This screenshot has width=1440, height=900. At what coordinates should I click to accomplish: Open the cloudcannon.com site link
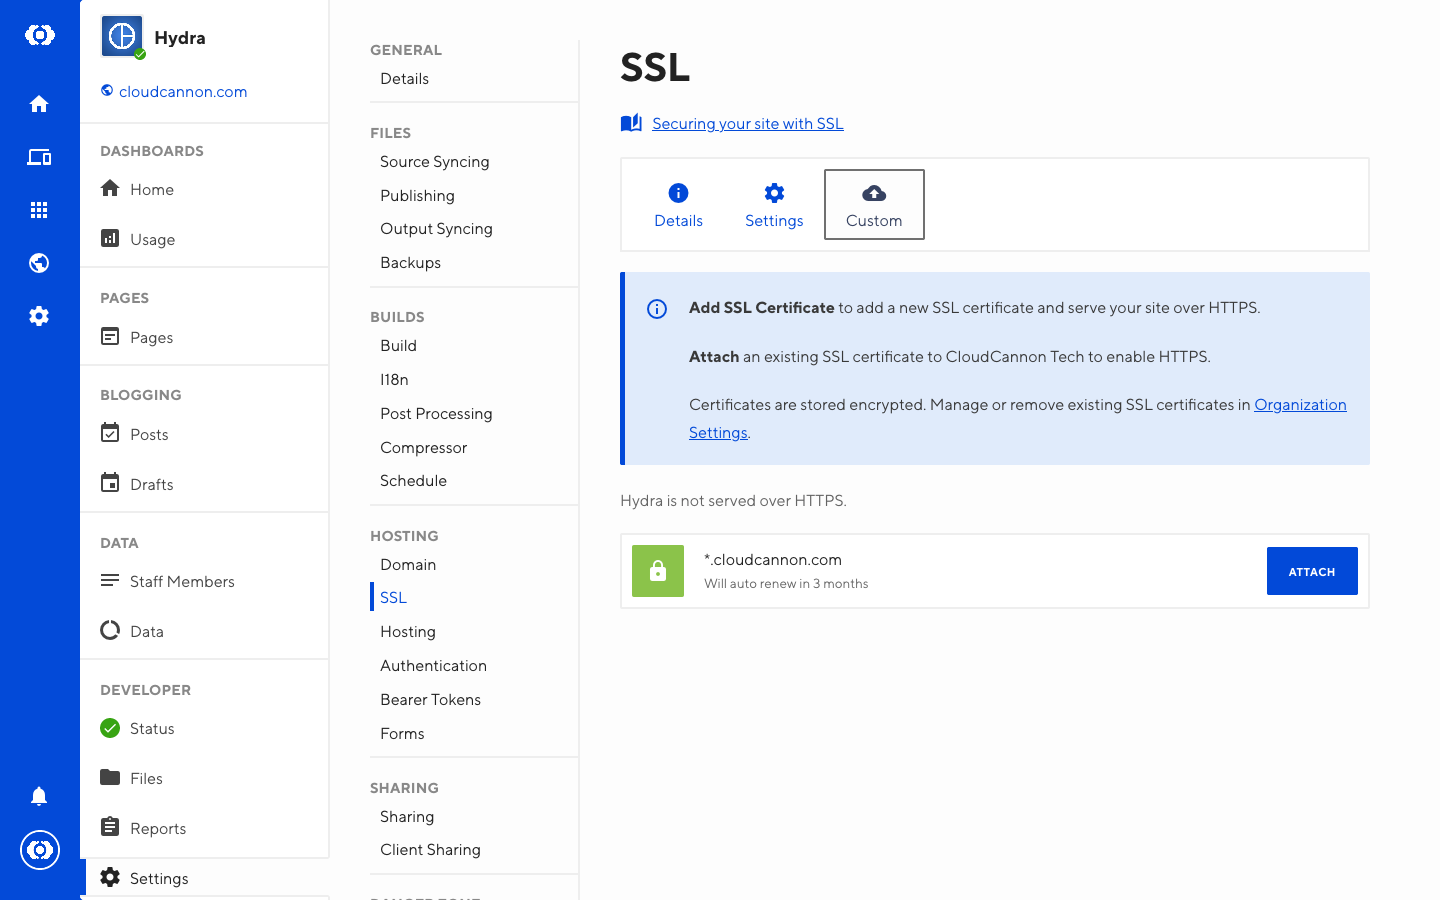pyautogui.click(x=183, y=92)
